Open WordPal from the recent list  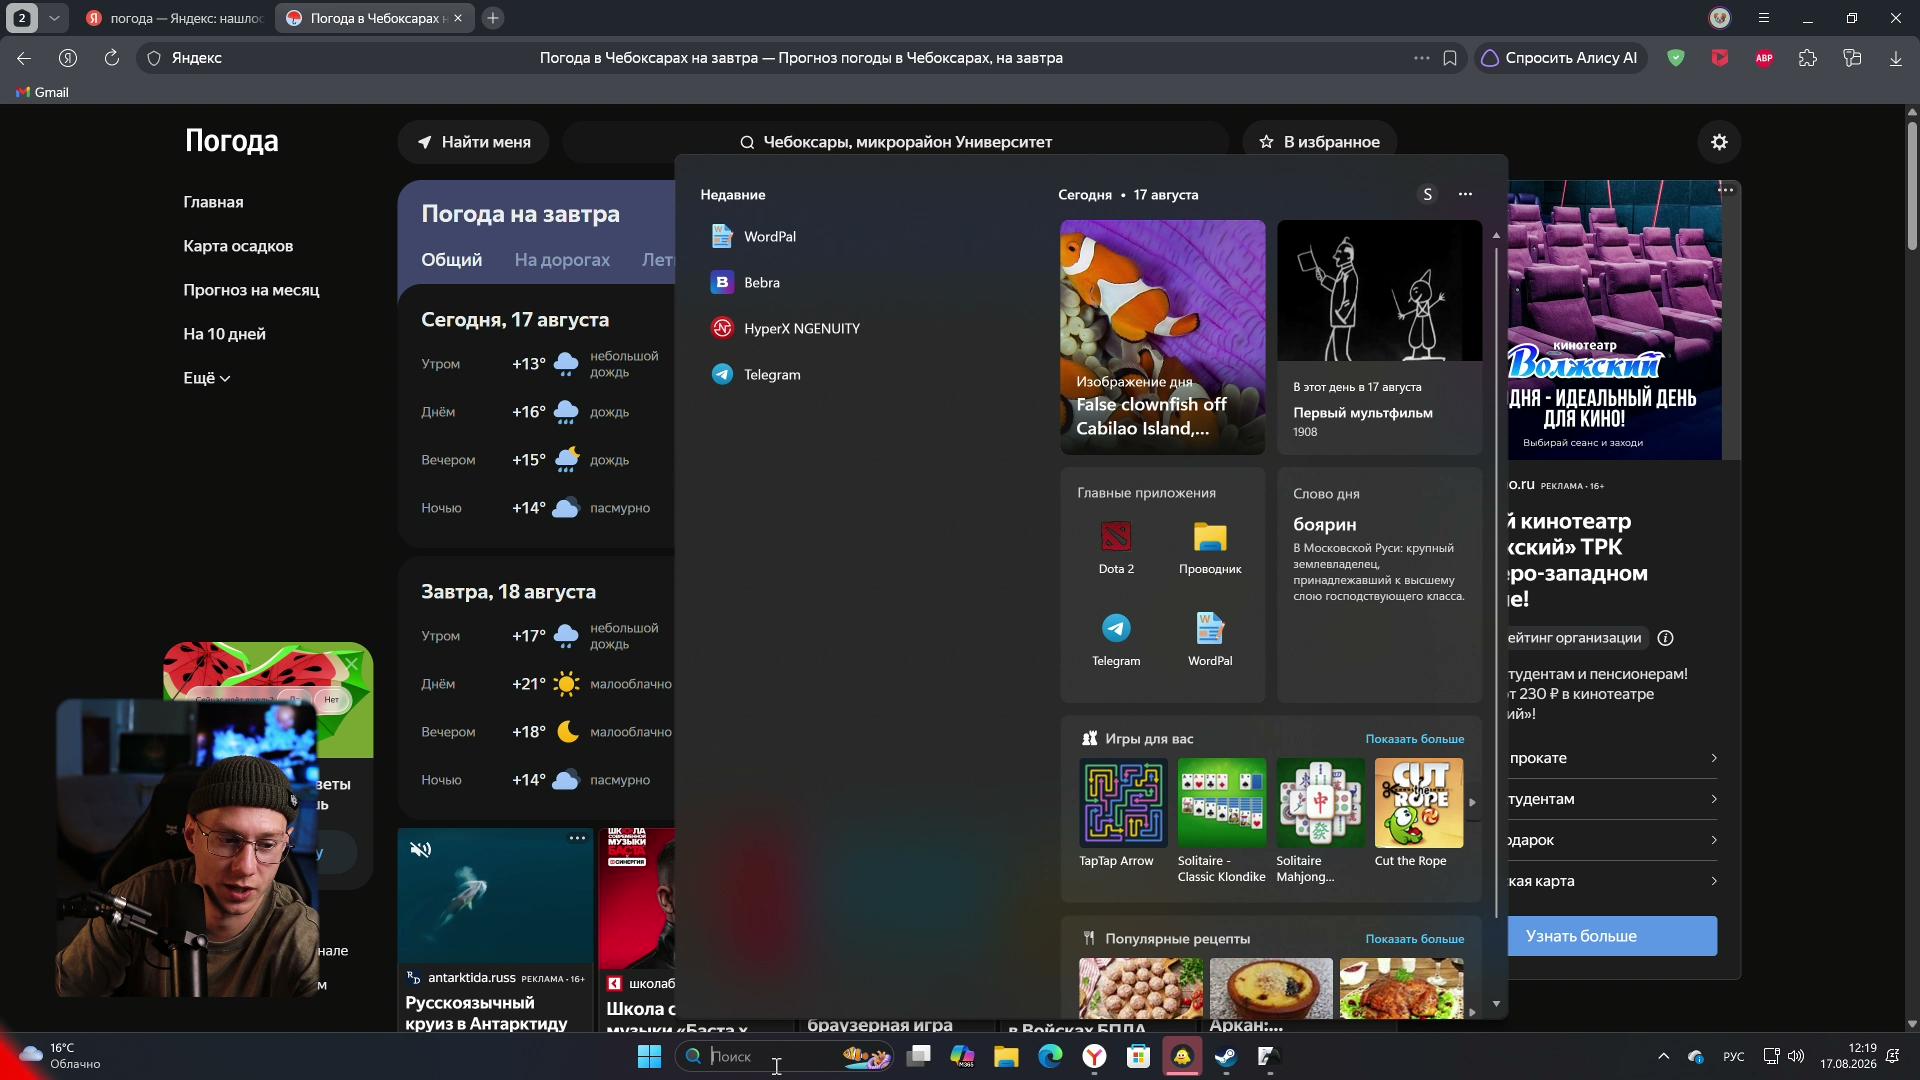753,236
